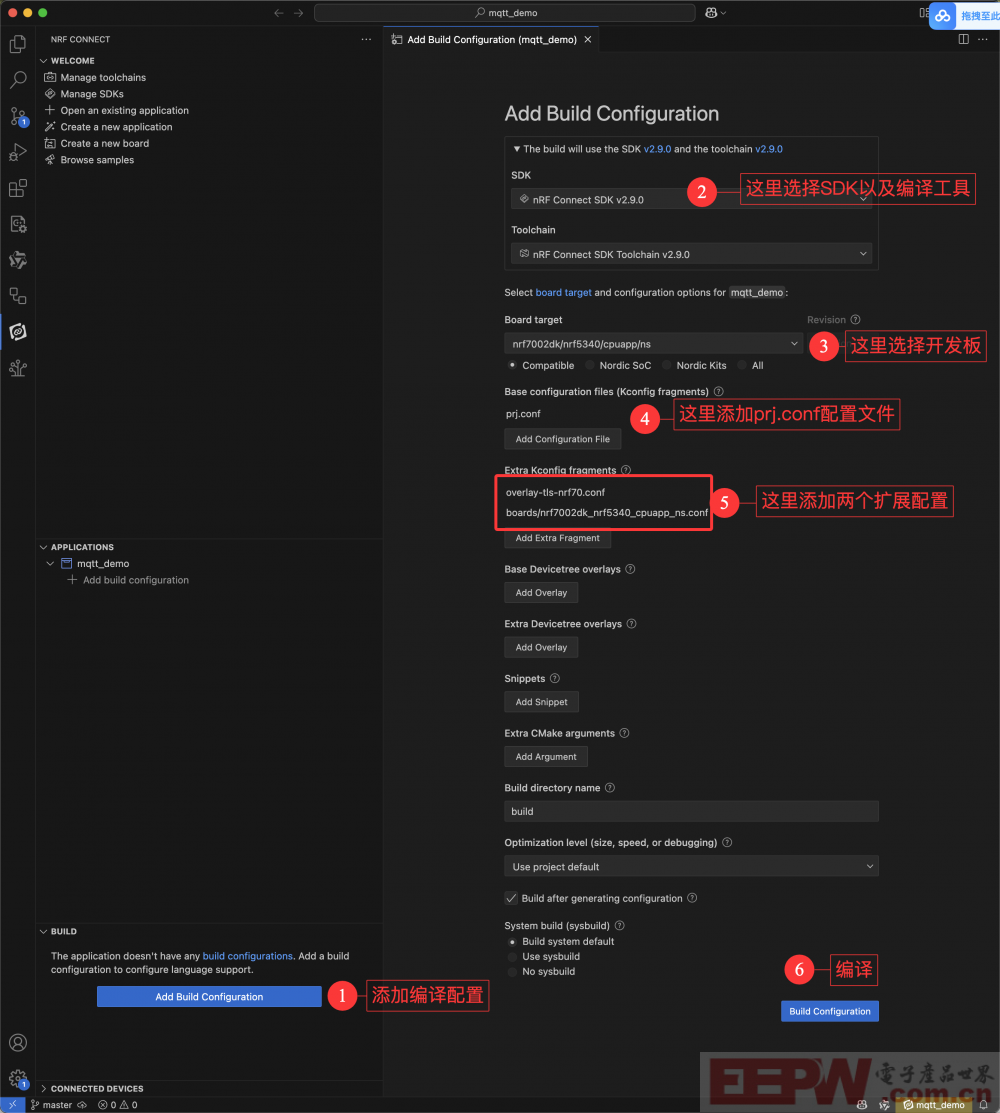This screenshot has width=1000, height=1113.
Task: Collapse the SDK and toolchain summary triangle
Action: point(517,149)
